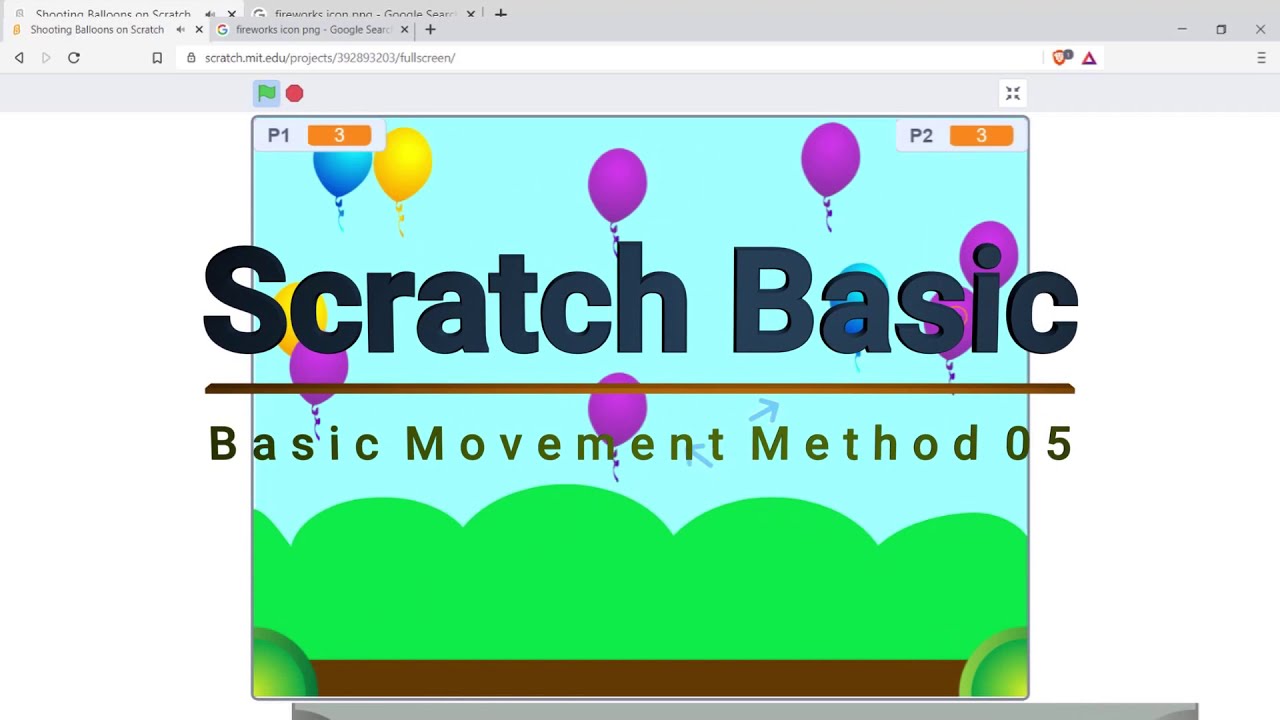Open a new browser tab with the plus button
This screenshot has height=720, width=1280.
(x=430, y=30)
